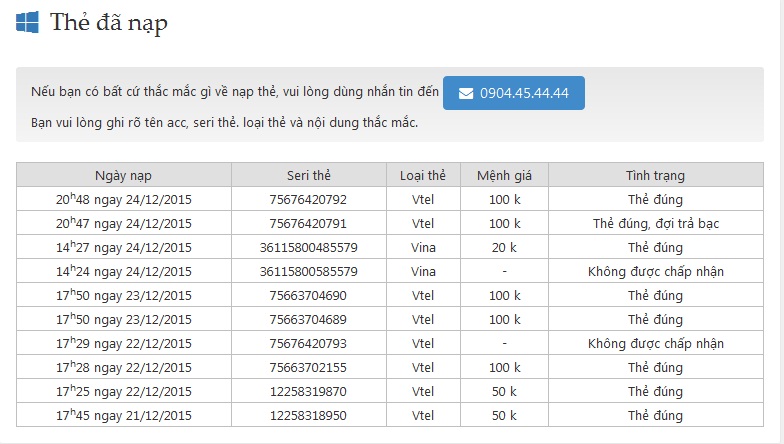This screenshot has width=784, height=444.
Task: Click the 0904.45.44.44 contact button
Action: point(513,93)
